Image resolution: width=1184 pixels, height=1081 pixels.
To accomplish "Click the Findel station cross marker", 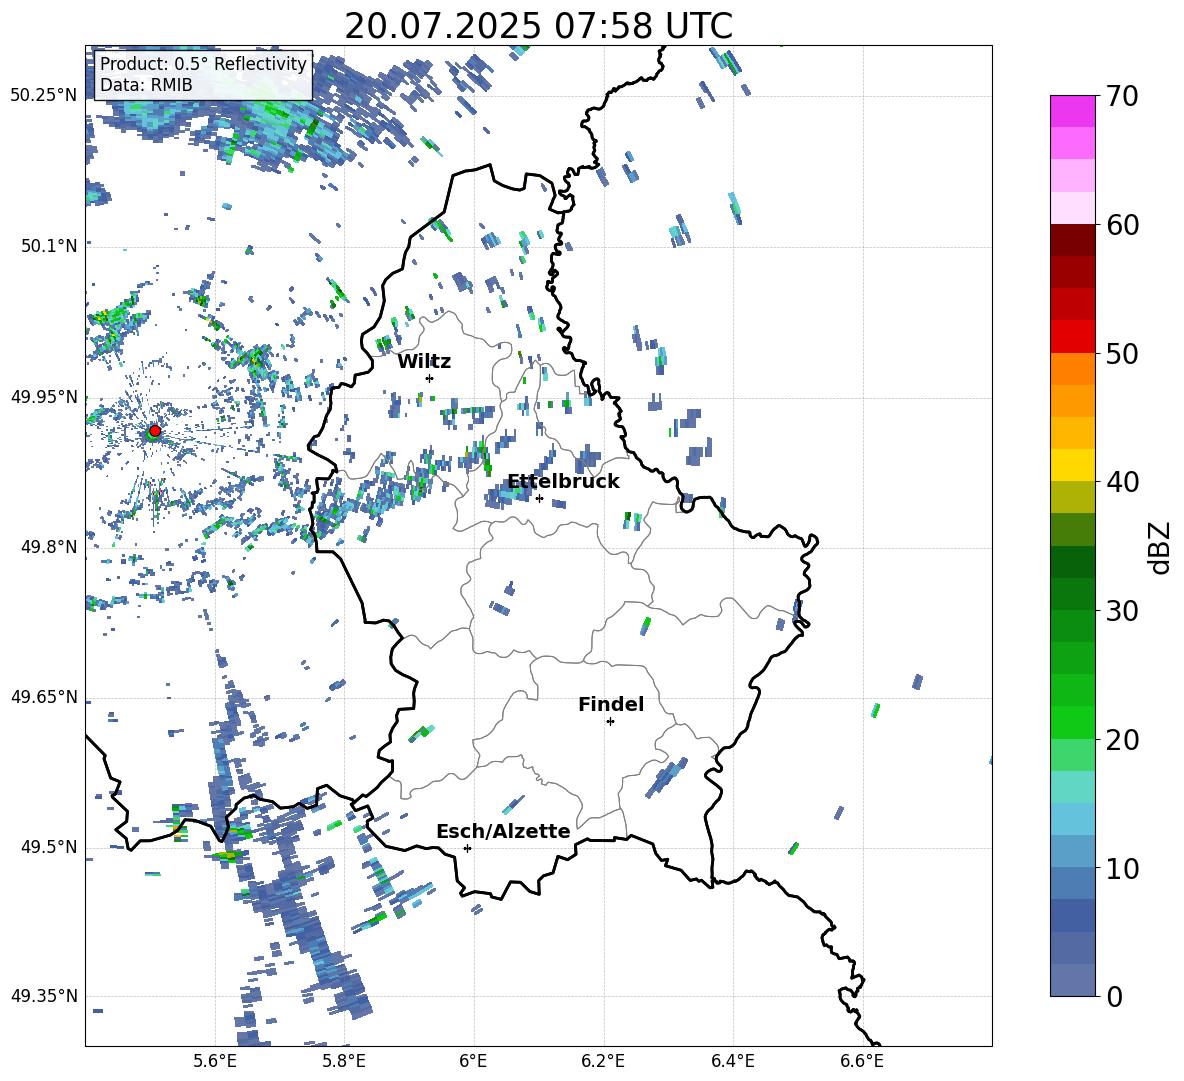I will pyautogui.click(x=610, y=721).
